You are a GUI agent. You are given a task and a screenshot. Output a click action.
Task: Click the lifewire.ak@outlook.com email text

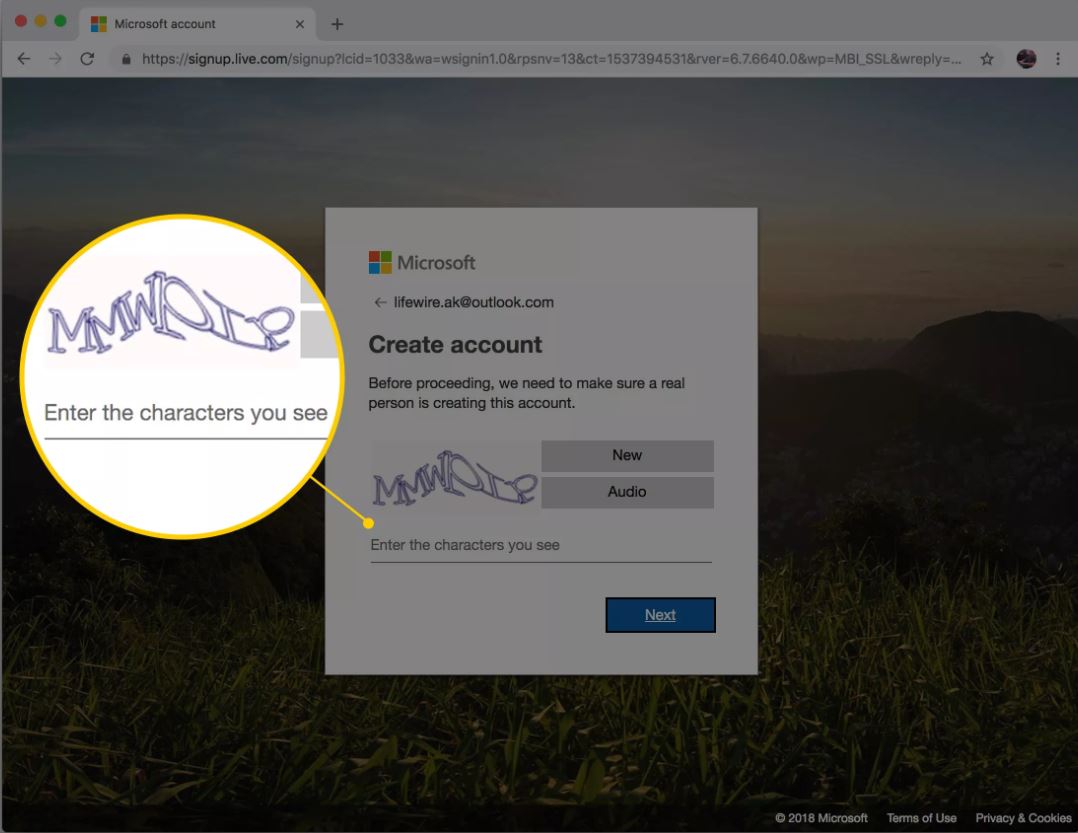click(474, 302)
